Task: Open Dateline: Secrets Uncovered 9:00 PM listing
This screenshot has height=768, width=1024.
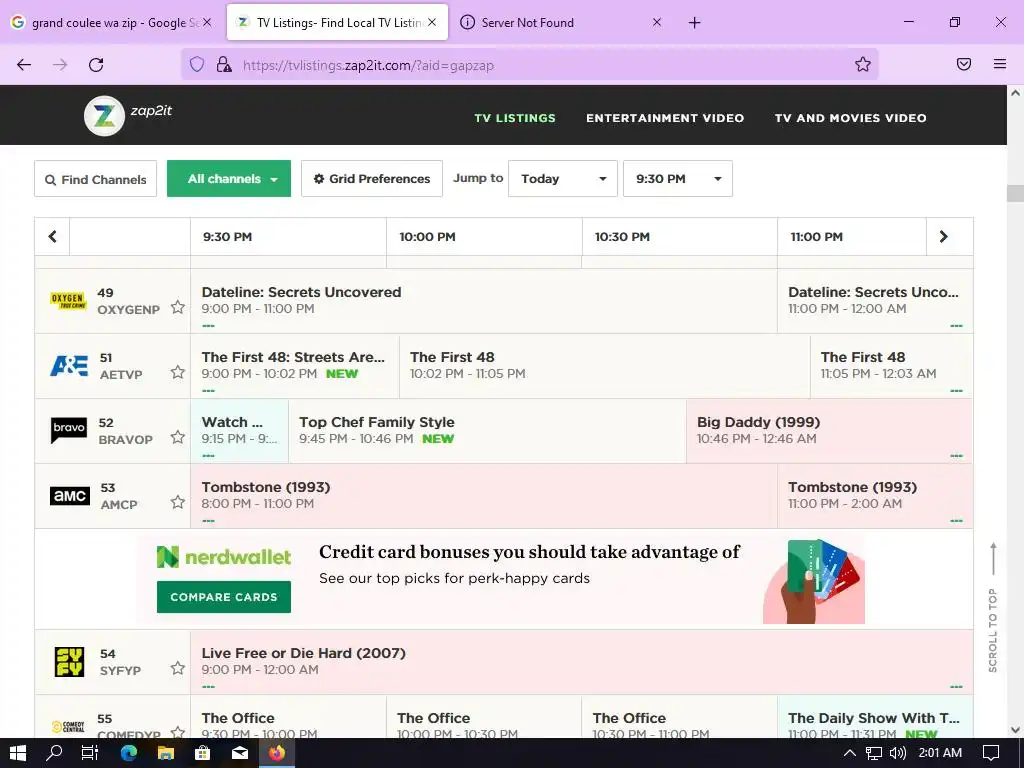Action: 483,300
